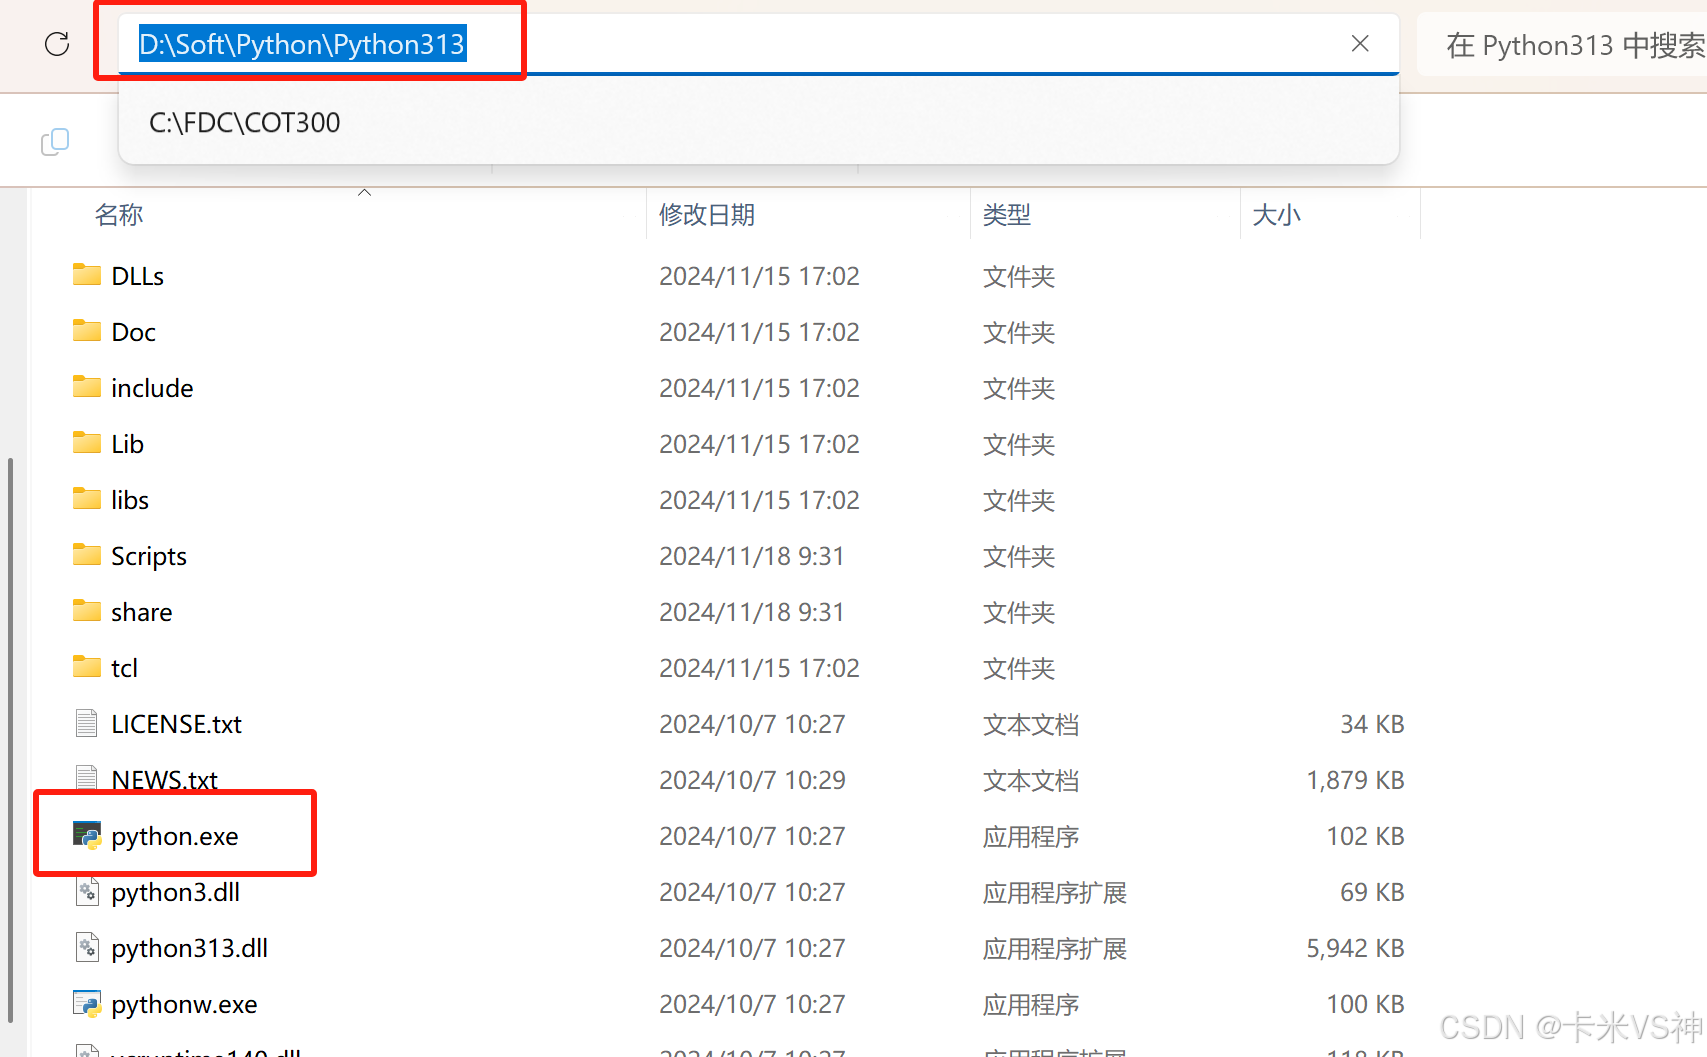Select the file name NEWS.txt
Screen dimensions: 1707x1057
(165, 780)
